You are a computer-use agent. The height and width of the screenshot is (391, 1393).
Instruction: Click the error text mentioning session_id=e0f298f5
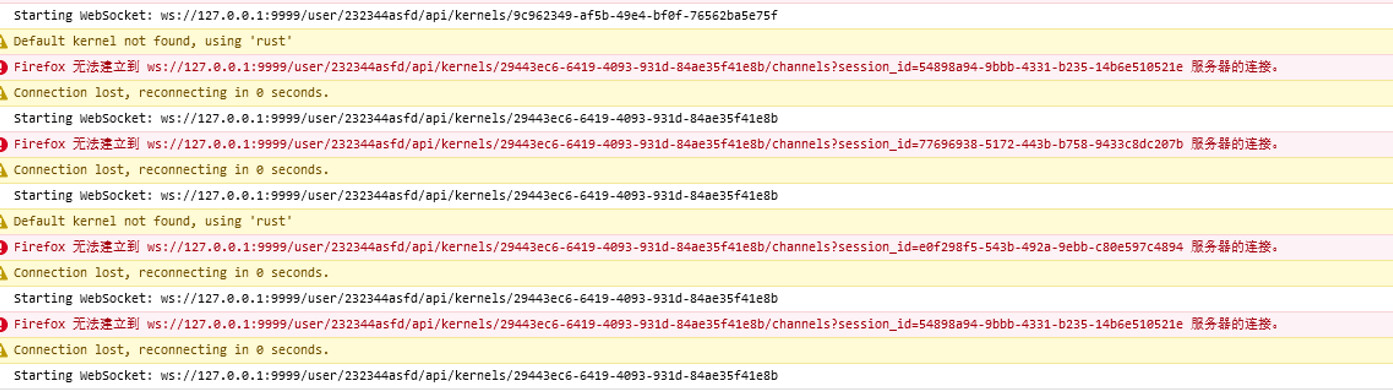[x=646, y=247]
